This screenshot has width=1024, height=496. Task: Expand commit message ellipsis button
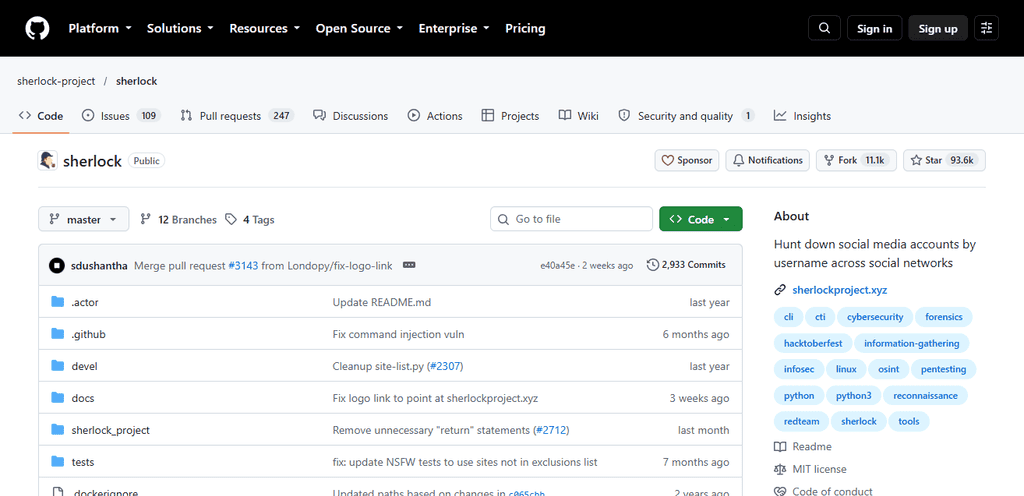point(409,265)
